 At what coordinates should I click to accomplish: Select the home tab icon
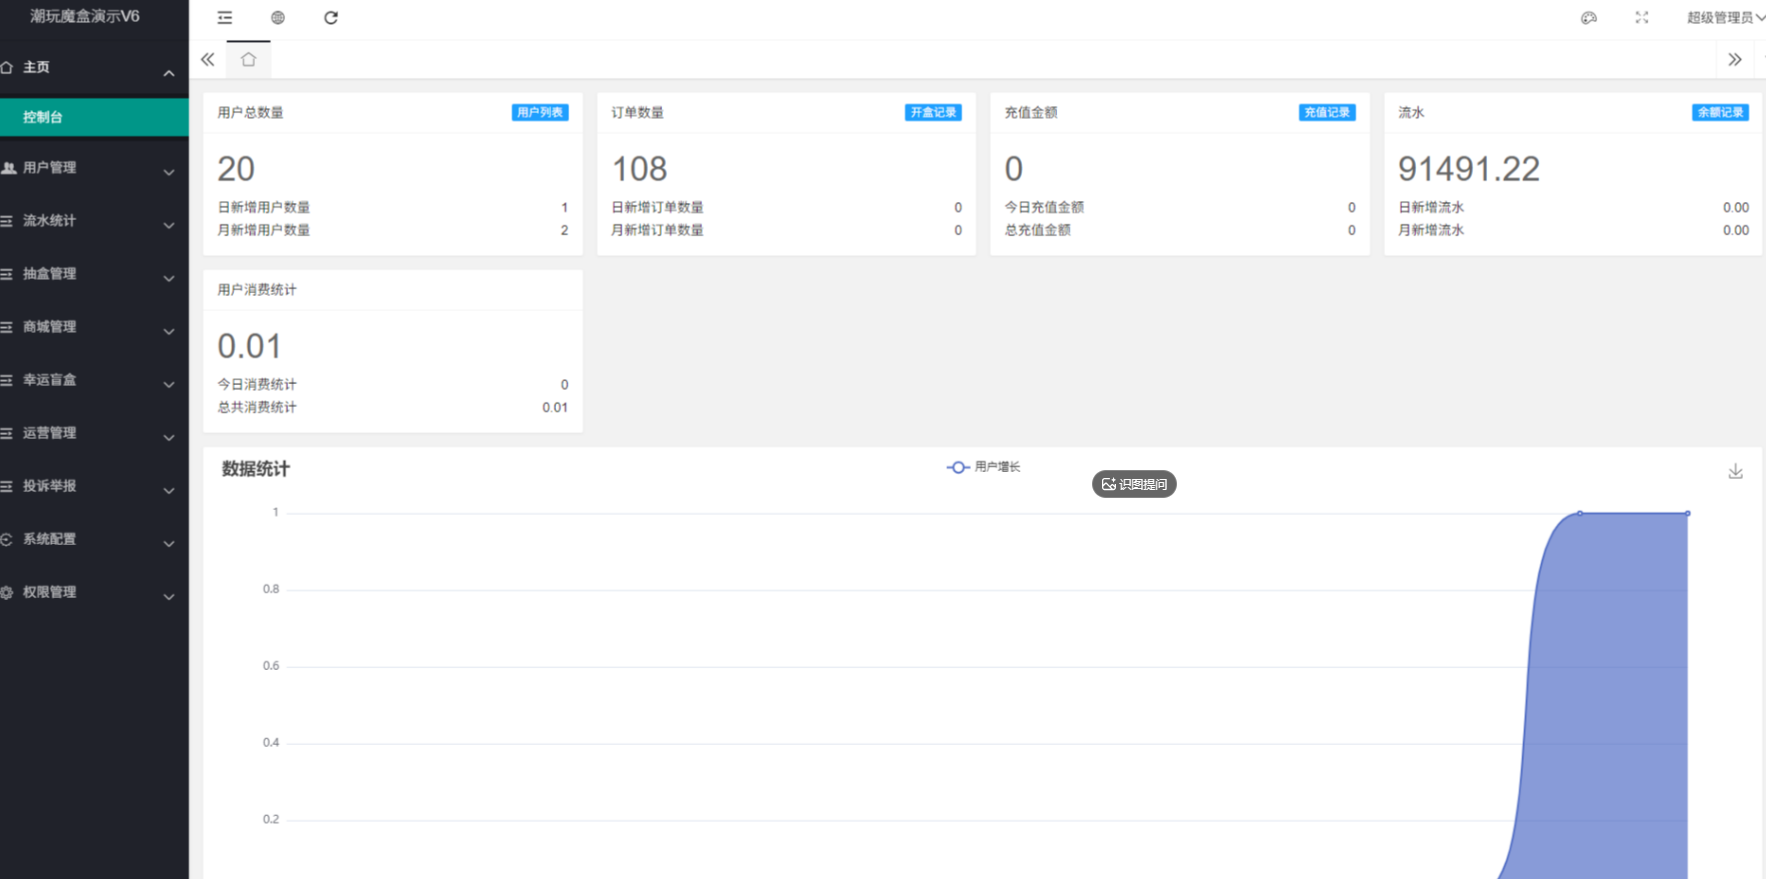tap(249, 60)
